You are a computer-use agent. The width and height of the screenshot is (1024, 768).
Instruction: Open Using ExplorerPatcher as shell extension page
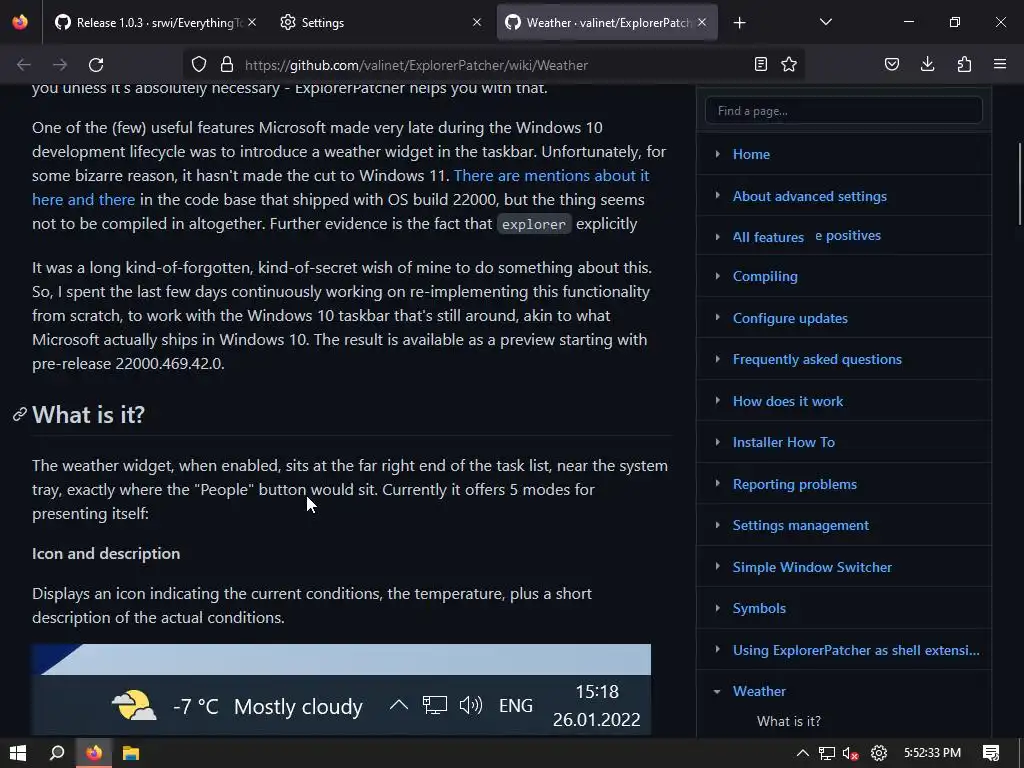(x=856, y=650)
